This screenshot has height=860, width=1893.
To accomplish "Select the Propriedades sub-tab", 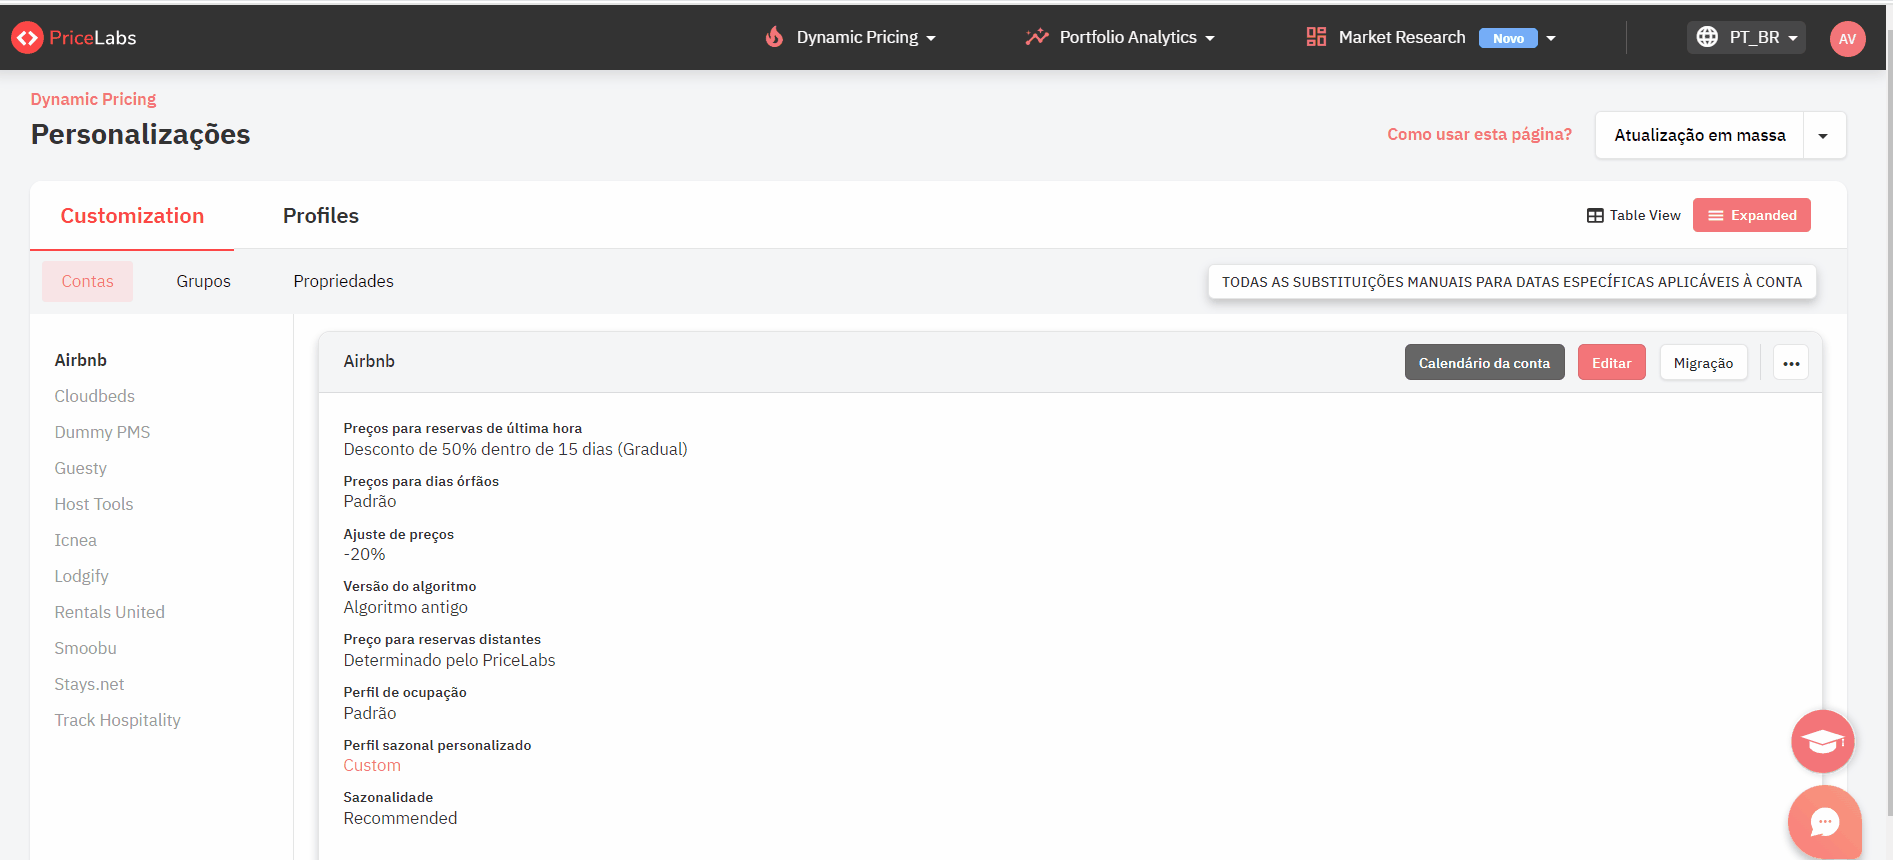I will tap(343, 281).
